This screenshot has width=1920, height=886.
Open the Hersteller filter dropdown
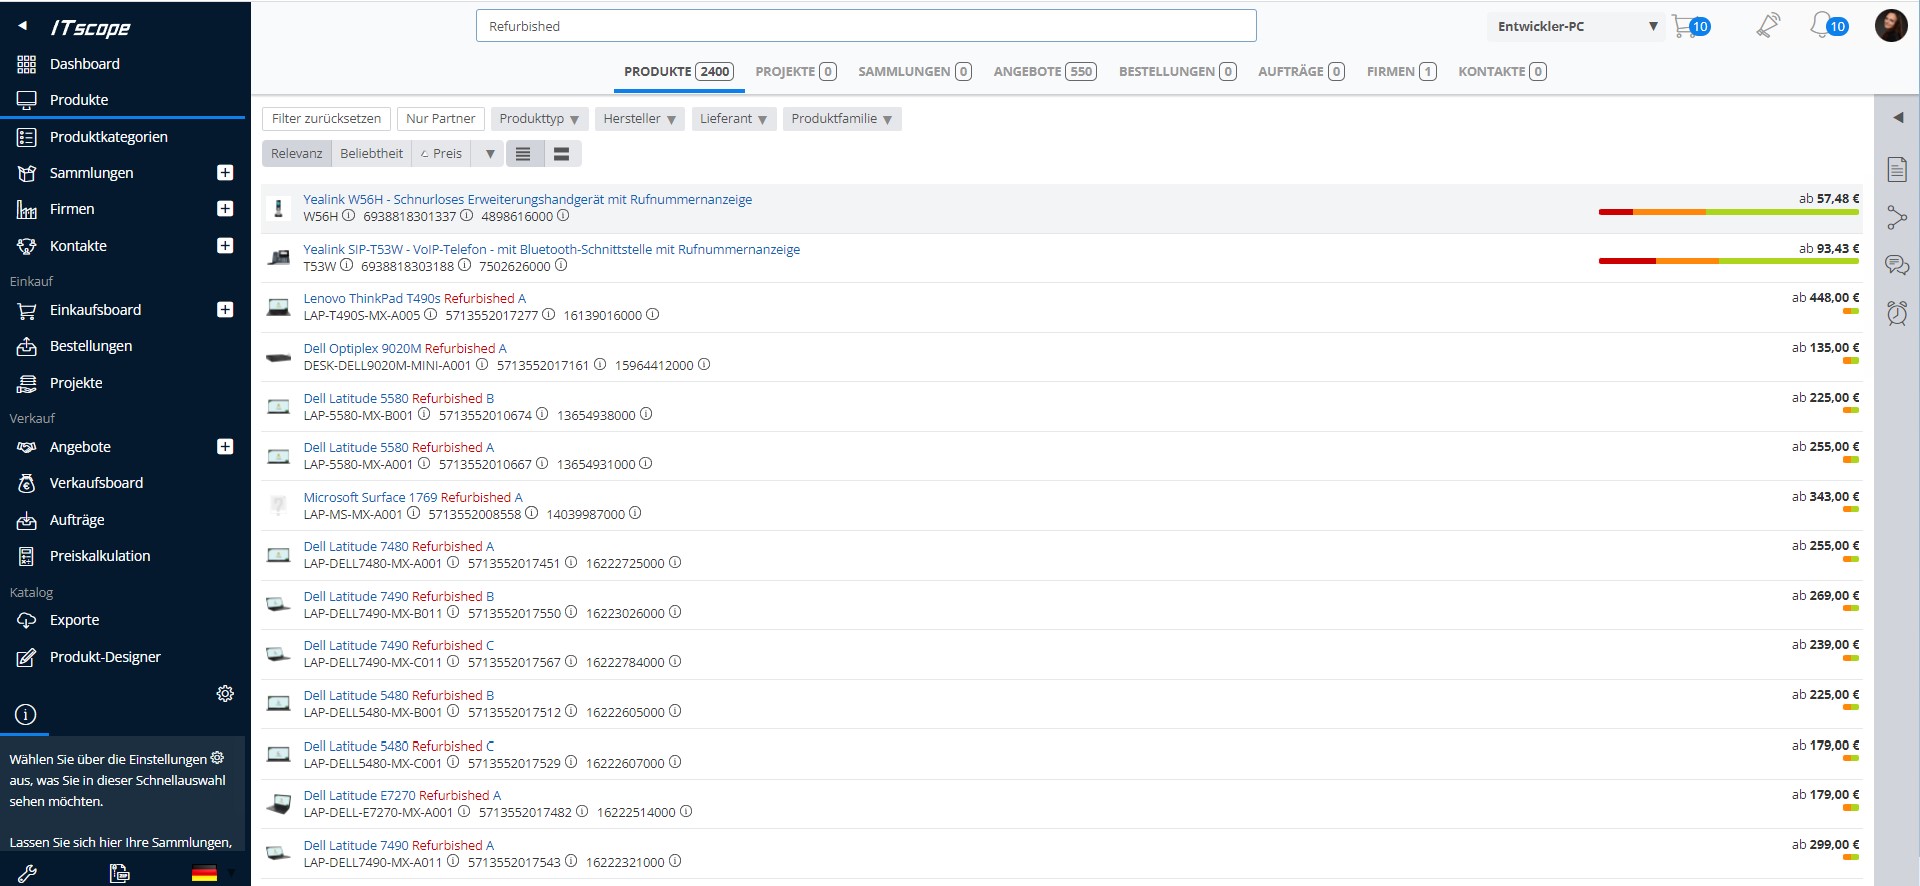(639, 119)
